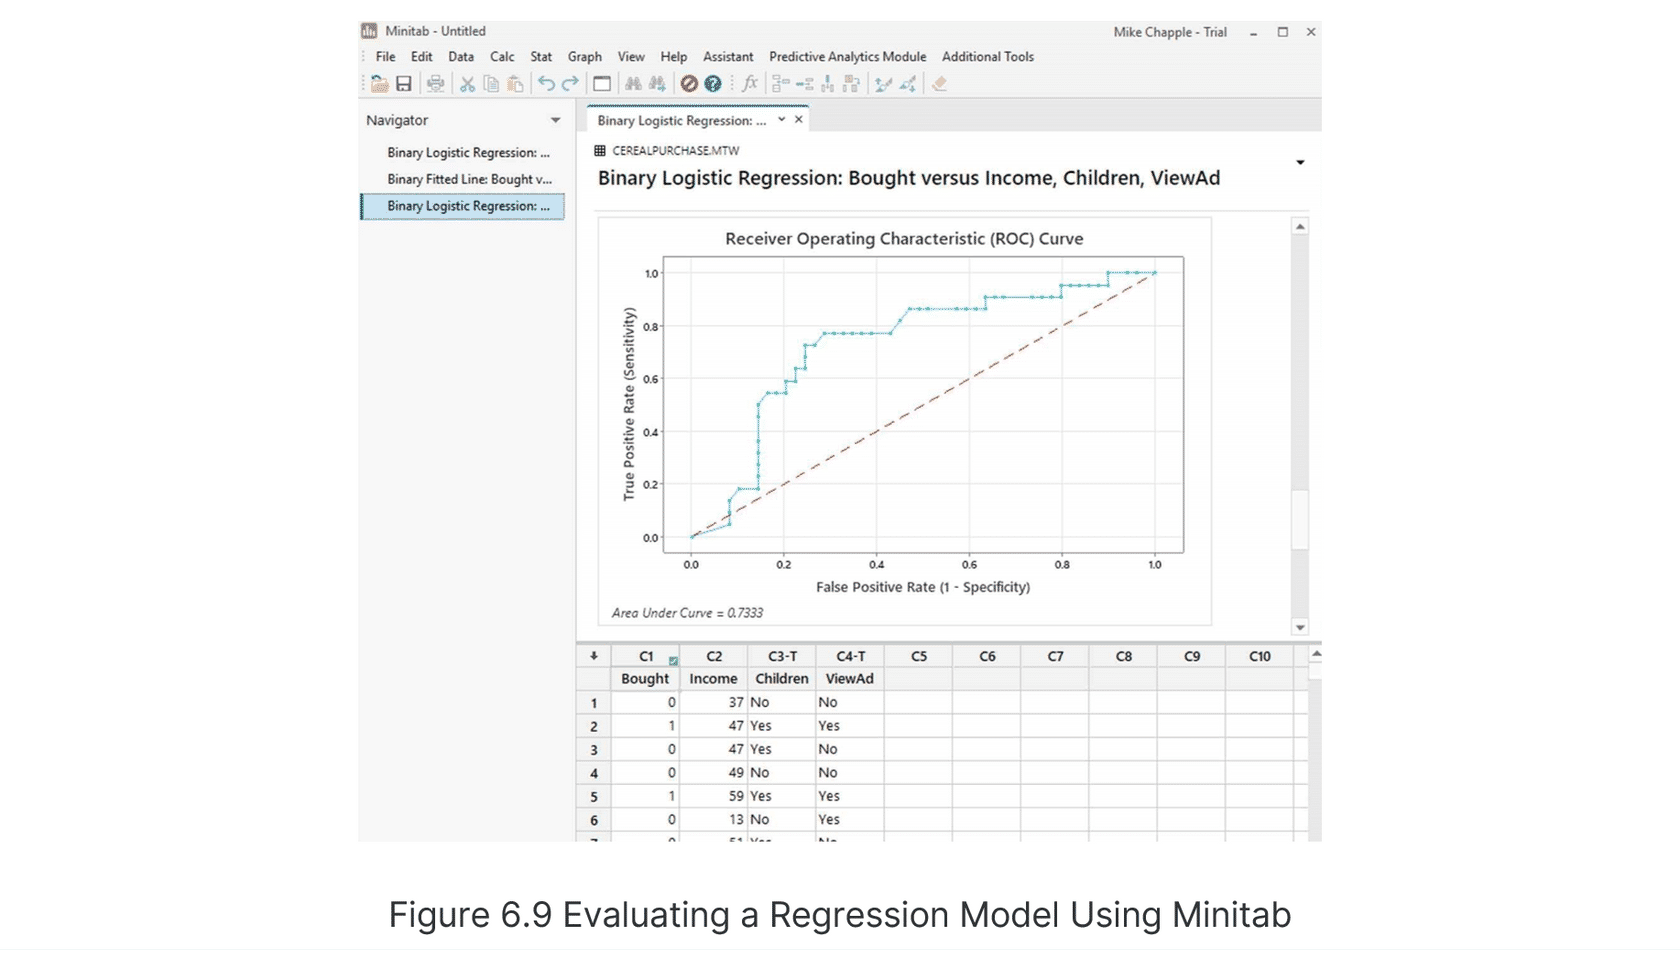The width and height of the screenshot is (1680, 956).
Task: Click the Redo arrow icon
Action: [x=570, y=84]
